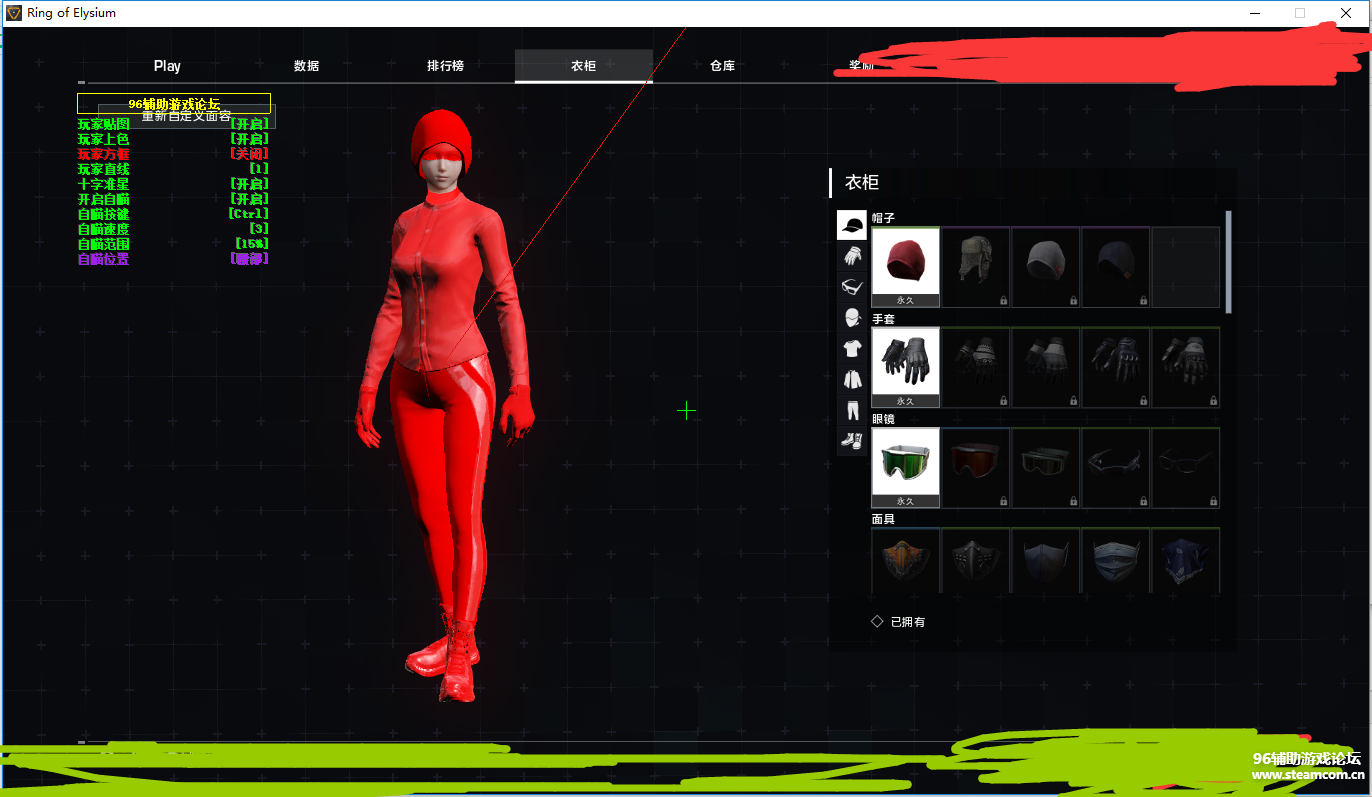Click the 96辅助游戏论坛 overlay title box

[x=174, y=103]
